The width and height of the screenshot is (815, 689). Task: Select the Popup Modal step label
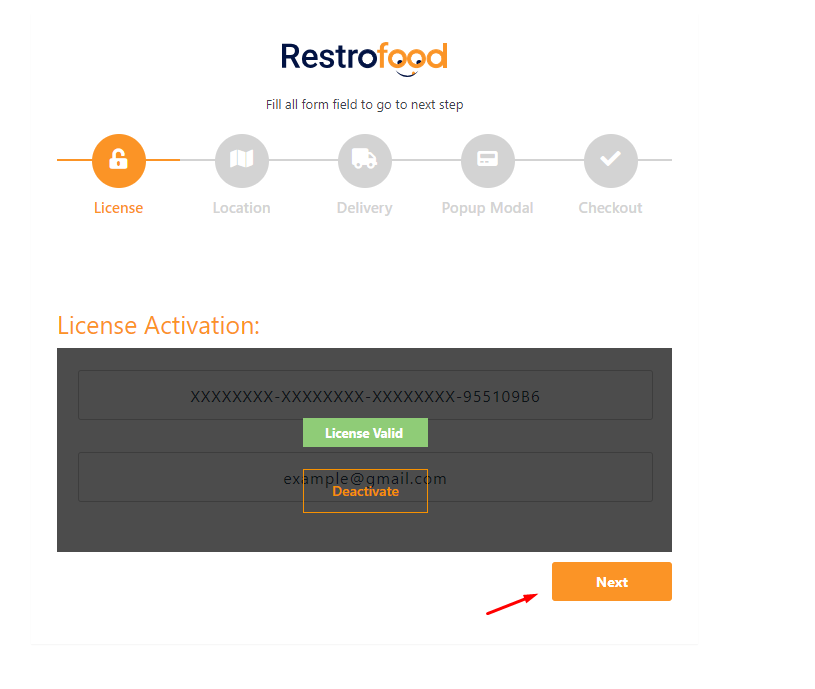pos(487,208)
